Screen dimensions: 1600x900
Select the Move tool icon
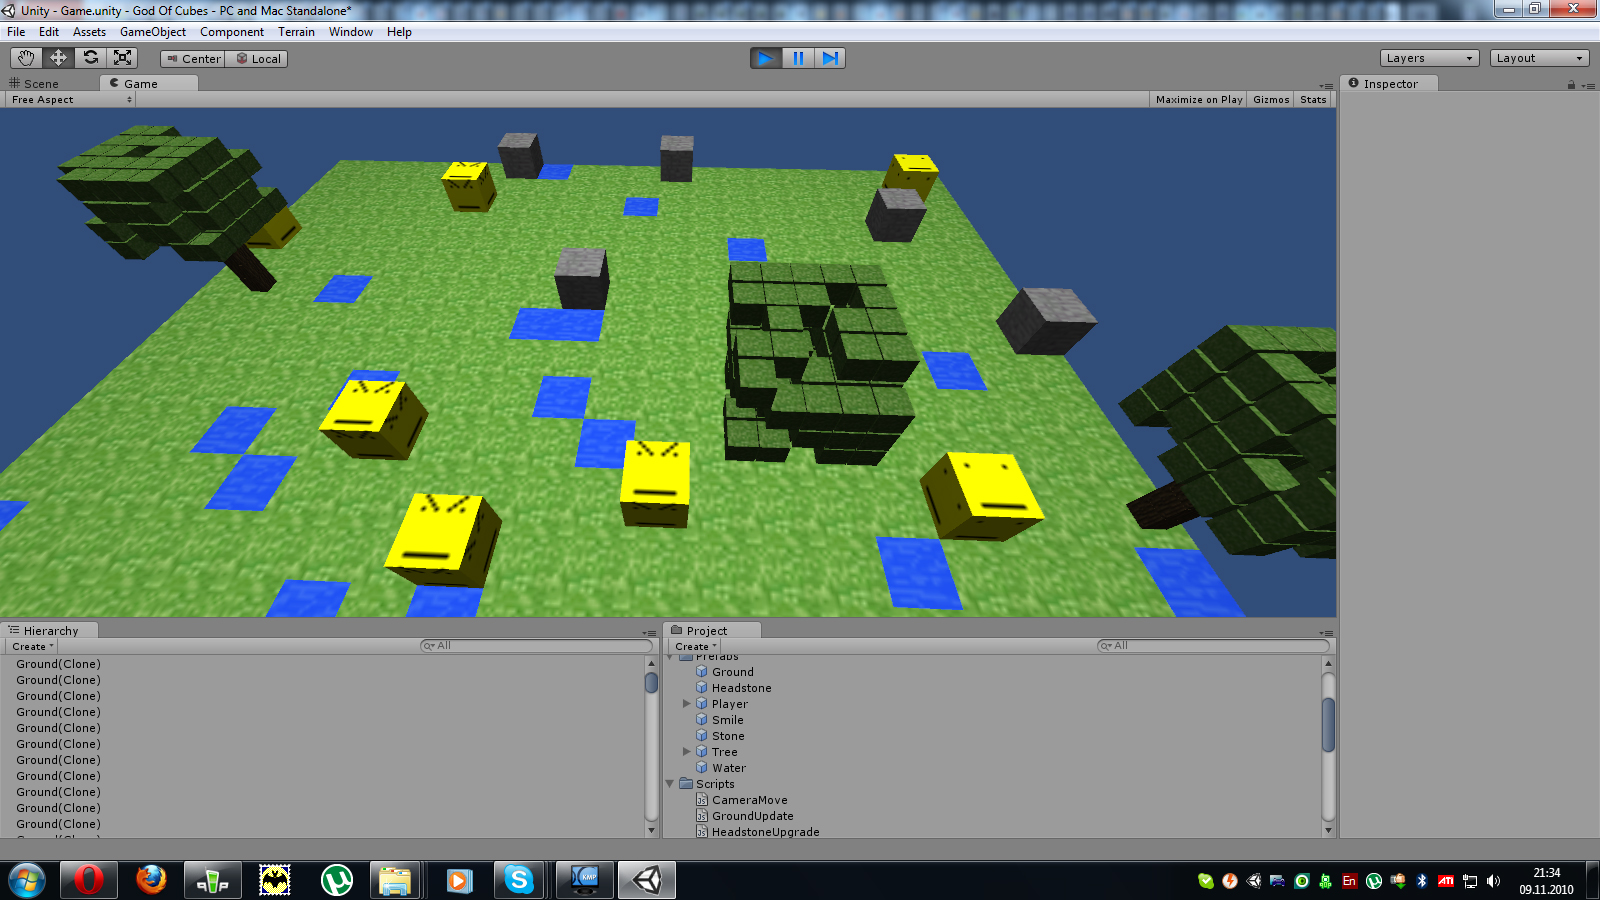click(58, 58)
